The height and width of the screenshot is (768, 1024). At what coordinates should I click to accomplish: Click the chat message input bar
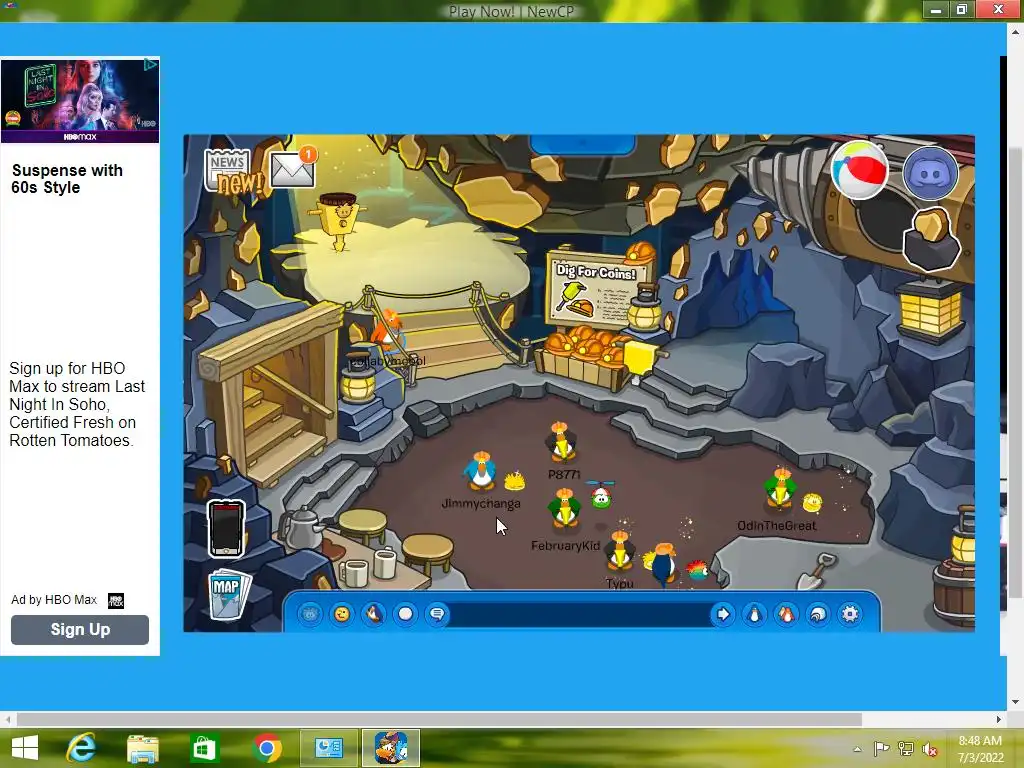coord(580,614)
